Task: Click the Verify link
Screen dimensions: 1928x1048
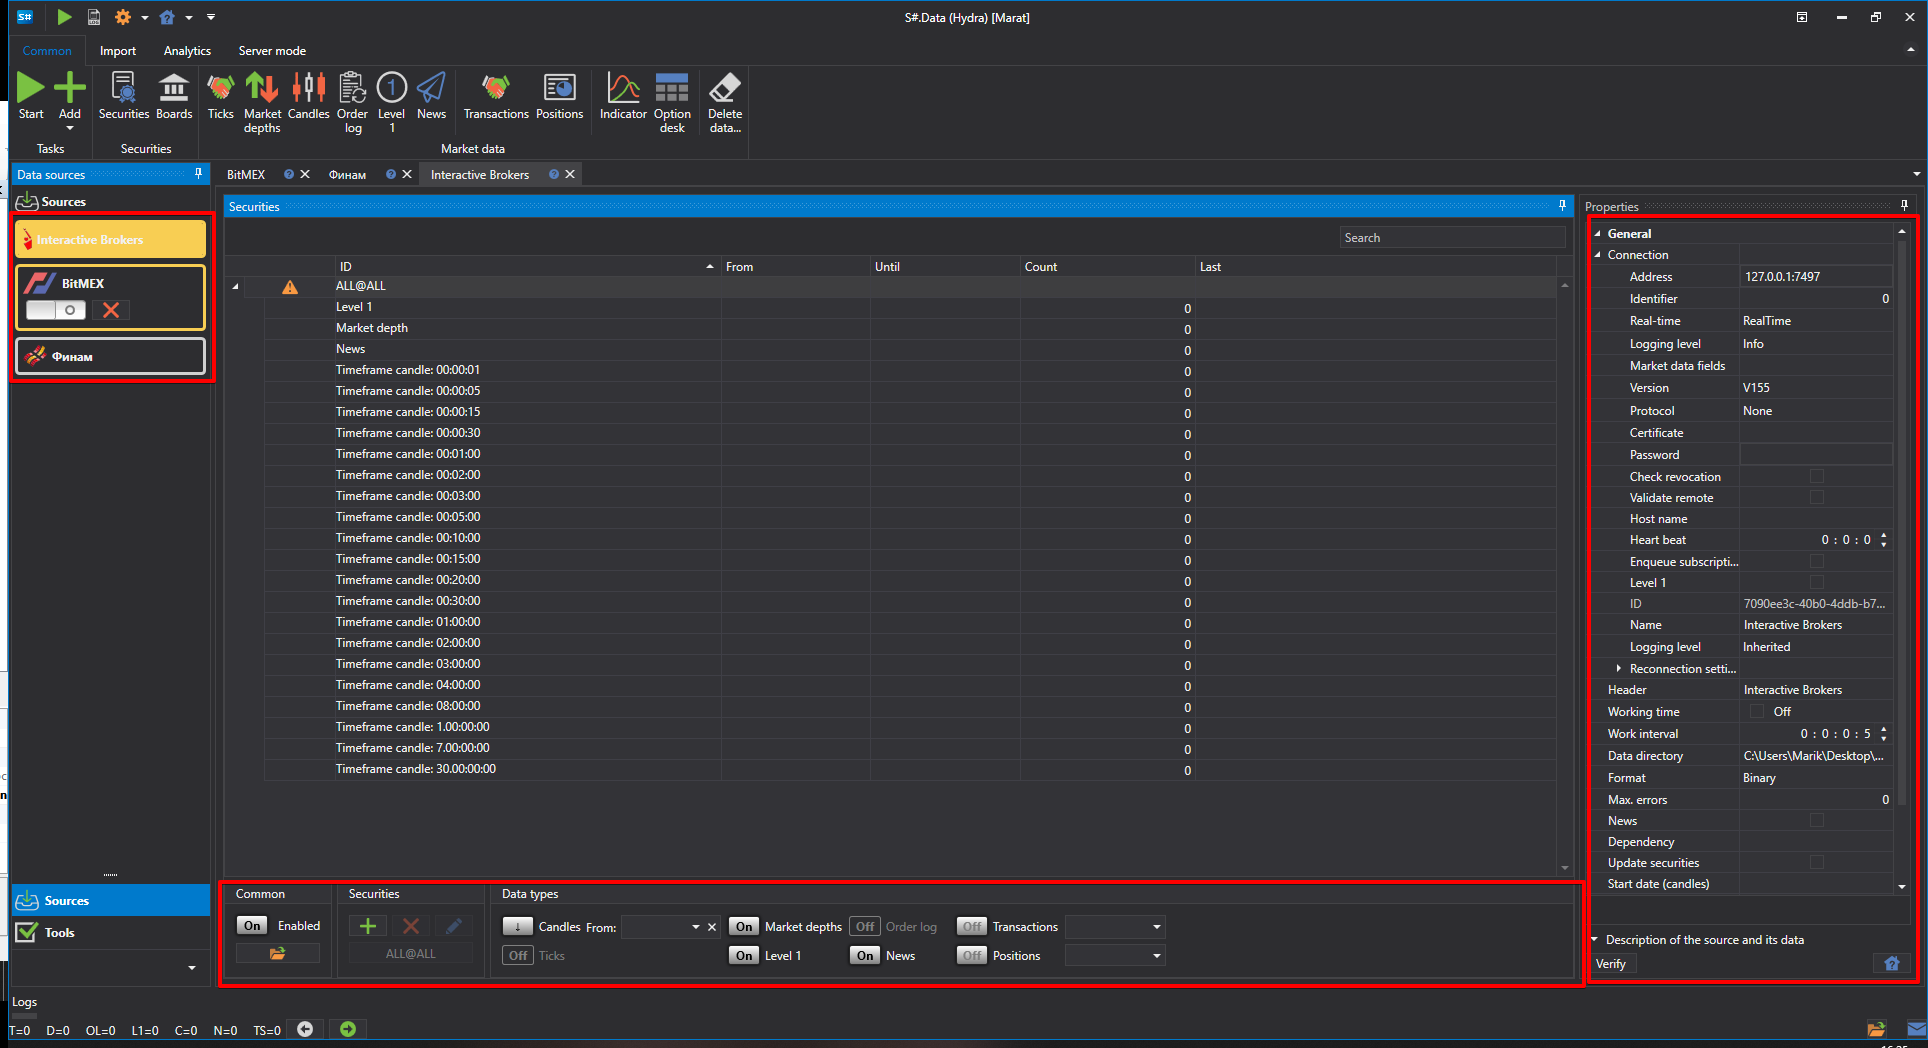Action: [1610, 964]
